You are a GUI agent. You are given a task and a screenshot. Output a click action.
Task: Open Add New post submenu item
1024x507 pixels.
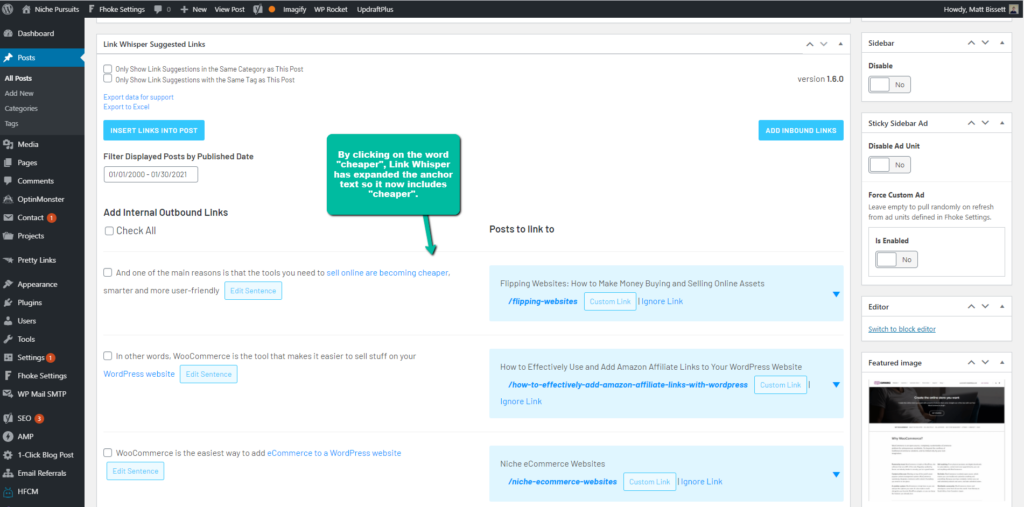18,93
